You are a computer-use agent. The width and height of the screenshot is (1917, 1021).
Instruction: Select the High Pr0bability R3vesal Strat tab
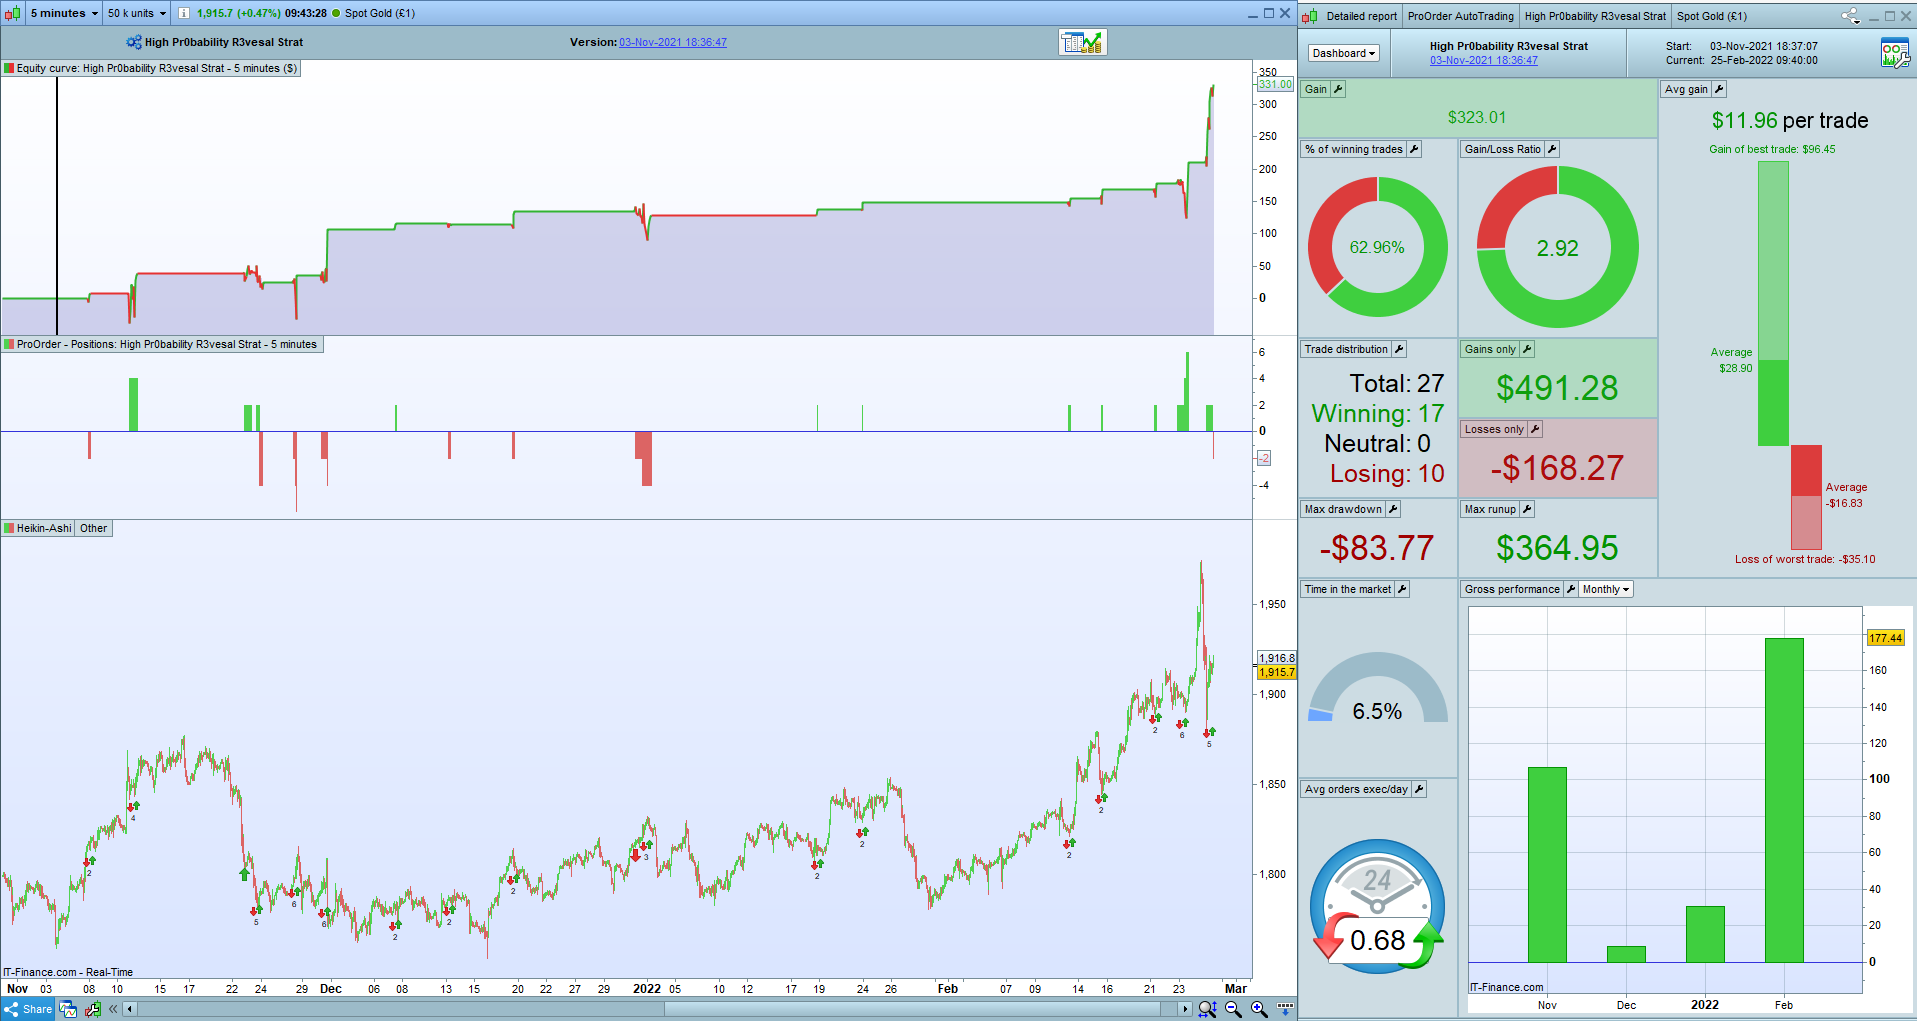click(x=1595, y=16)
